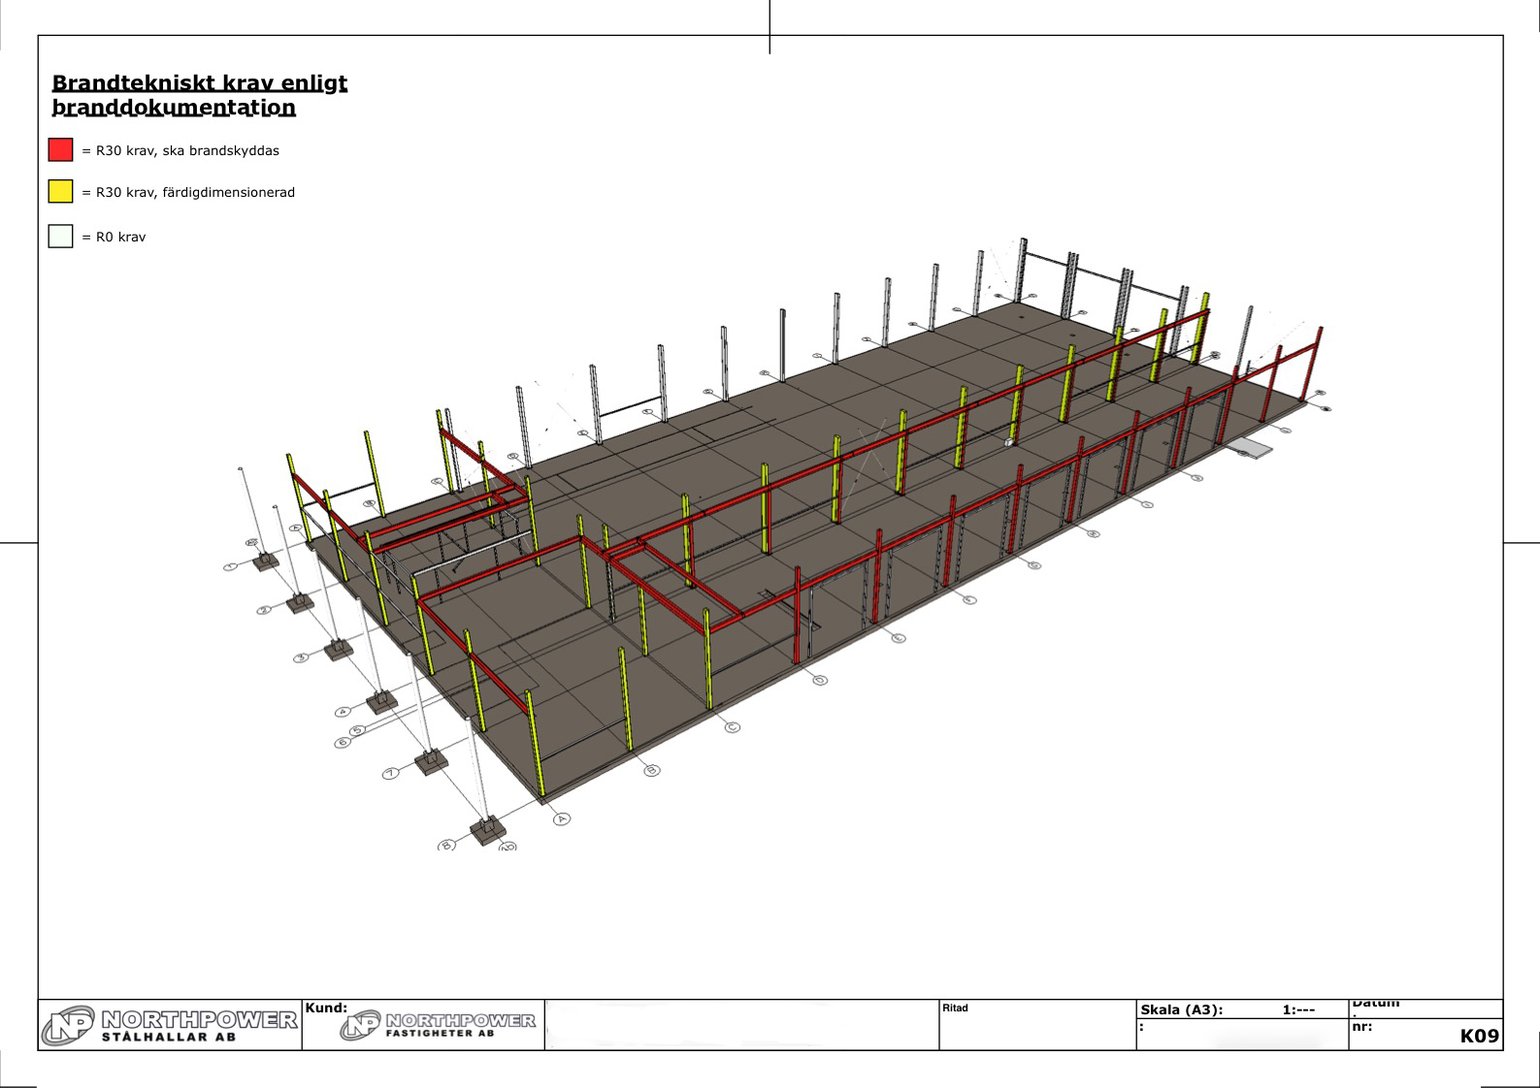
Task: Click the Brandtekniskt krav heading
Action: [x=199, y=95]
